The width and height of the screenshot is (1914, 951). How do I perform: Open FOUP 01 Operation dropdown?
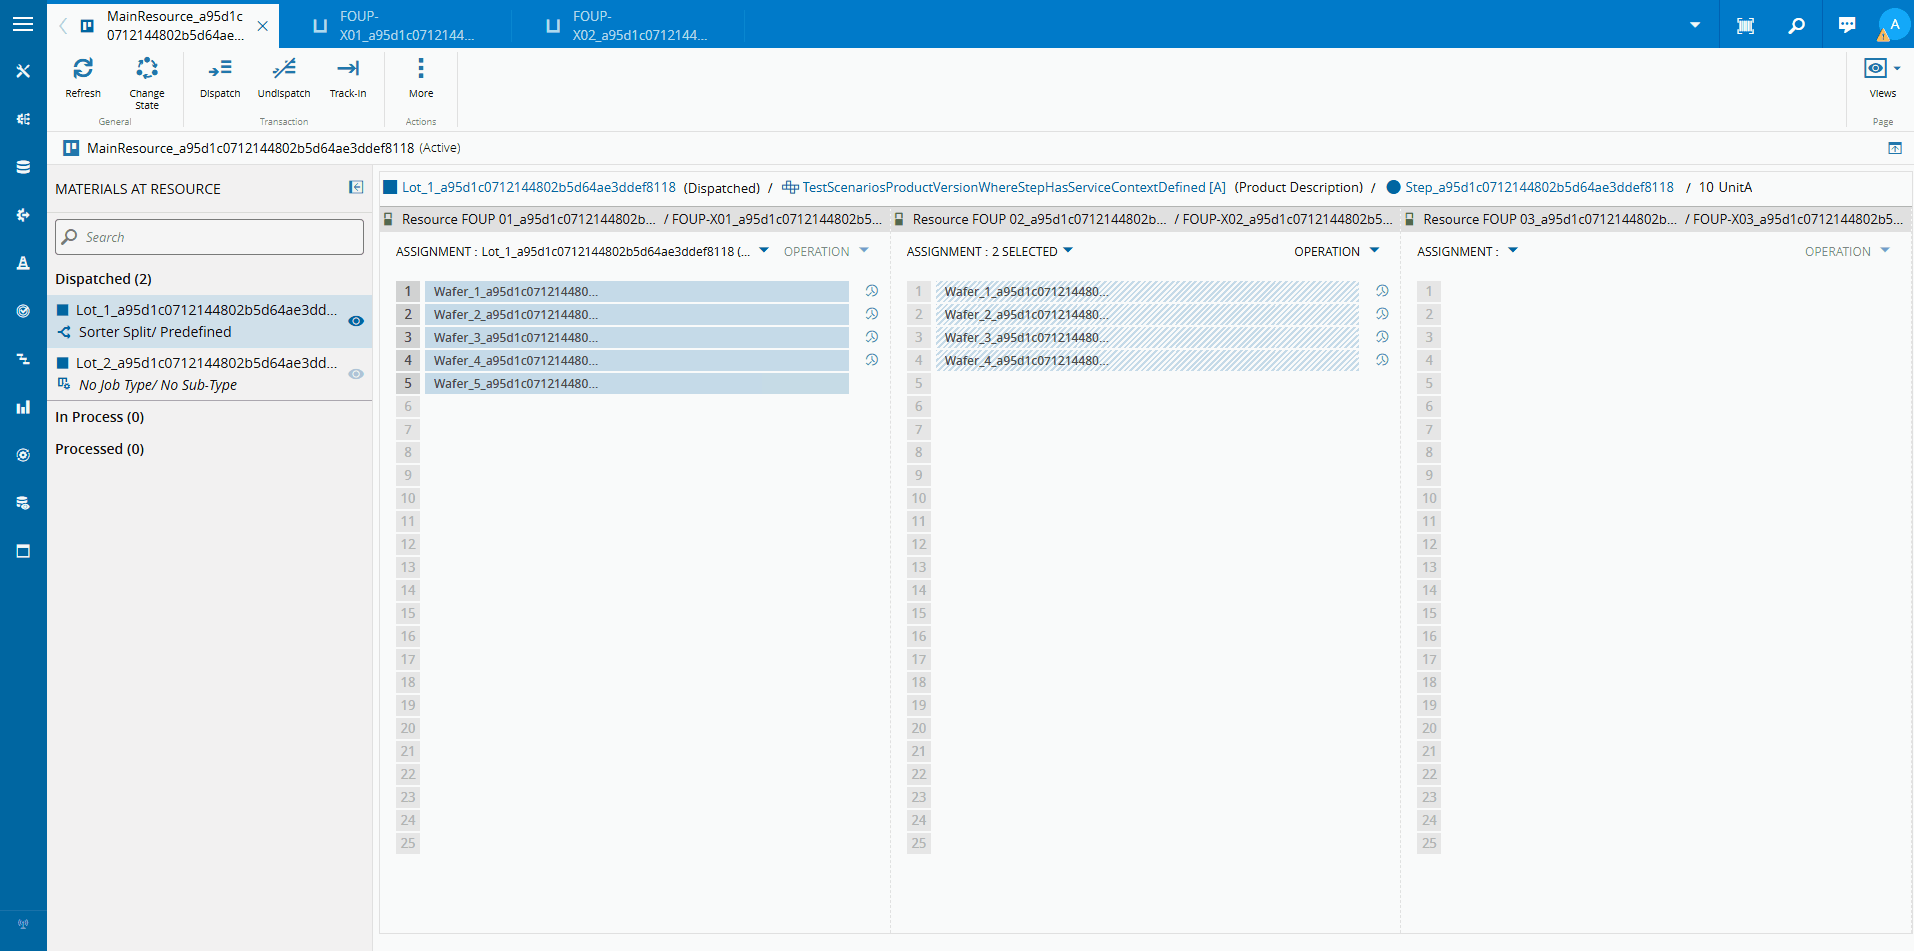click(864, 251)
